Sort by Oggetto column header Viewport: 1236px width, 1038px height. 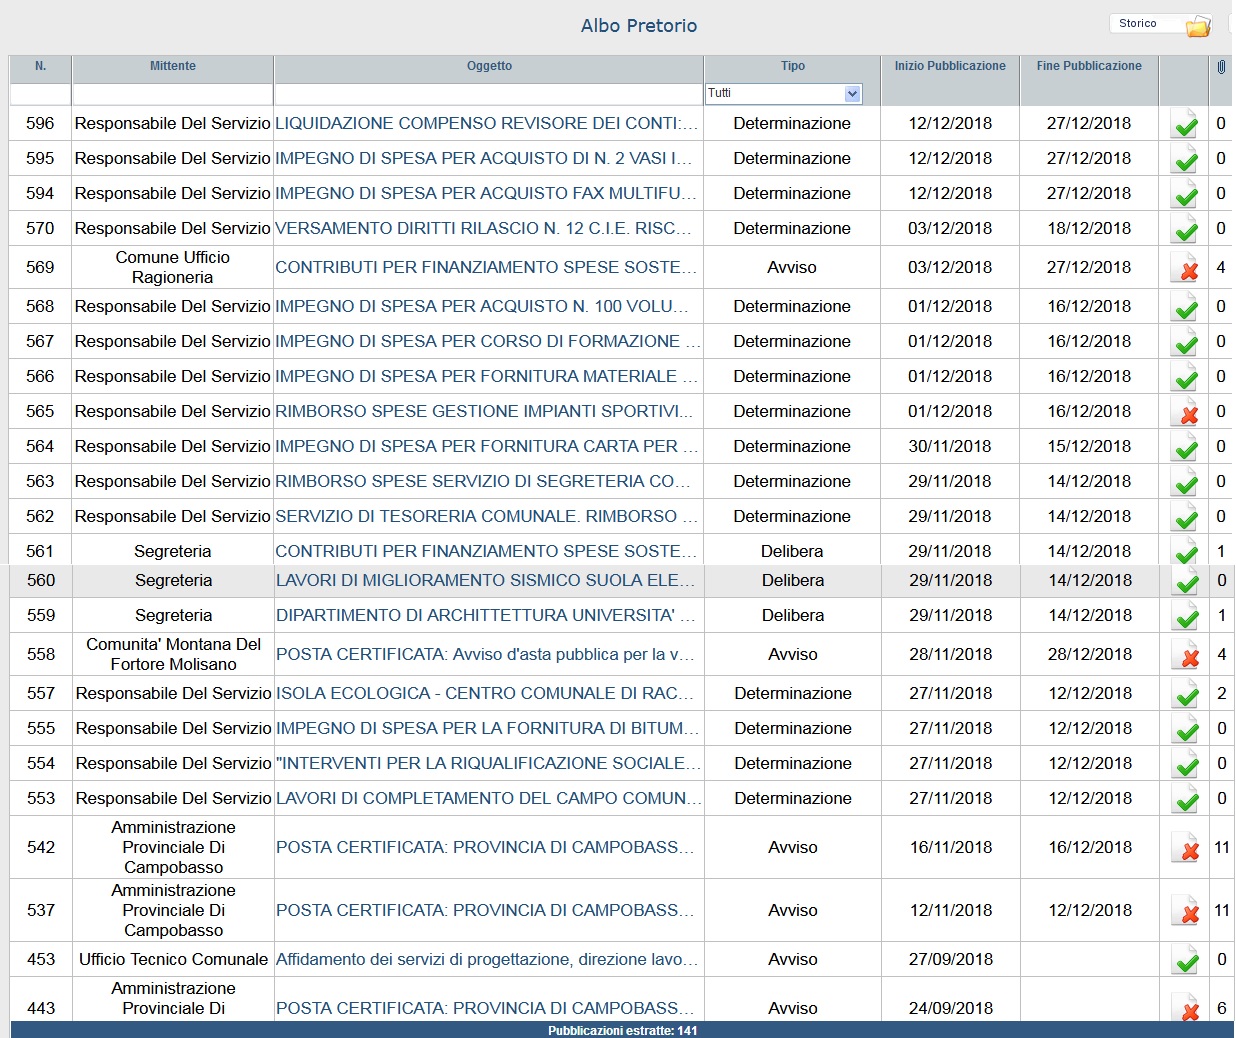(489, 66)
